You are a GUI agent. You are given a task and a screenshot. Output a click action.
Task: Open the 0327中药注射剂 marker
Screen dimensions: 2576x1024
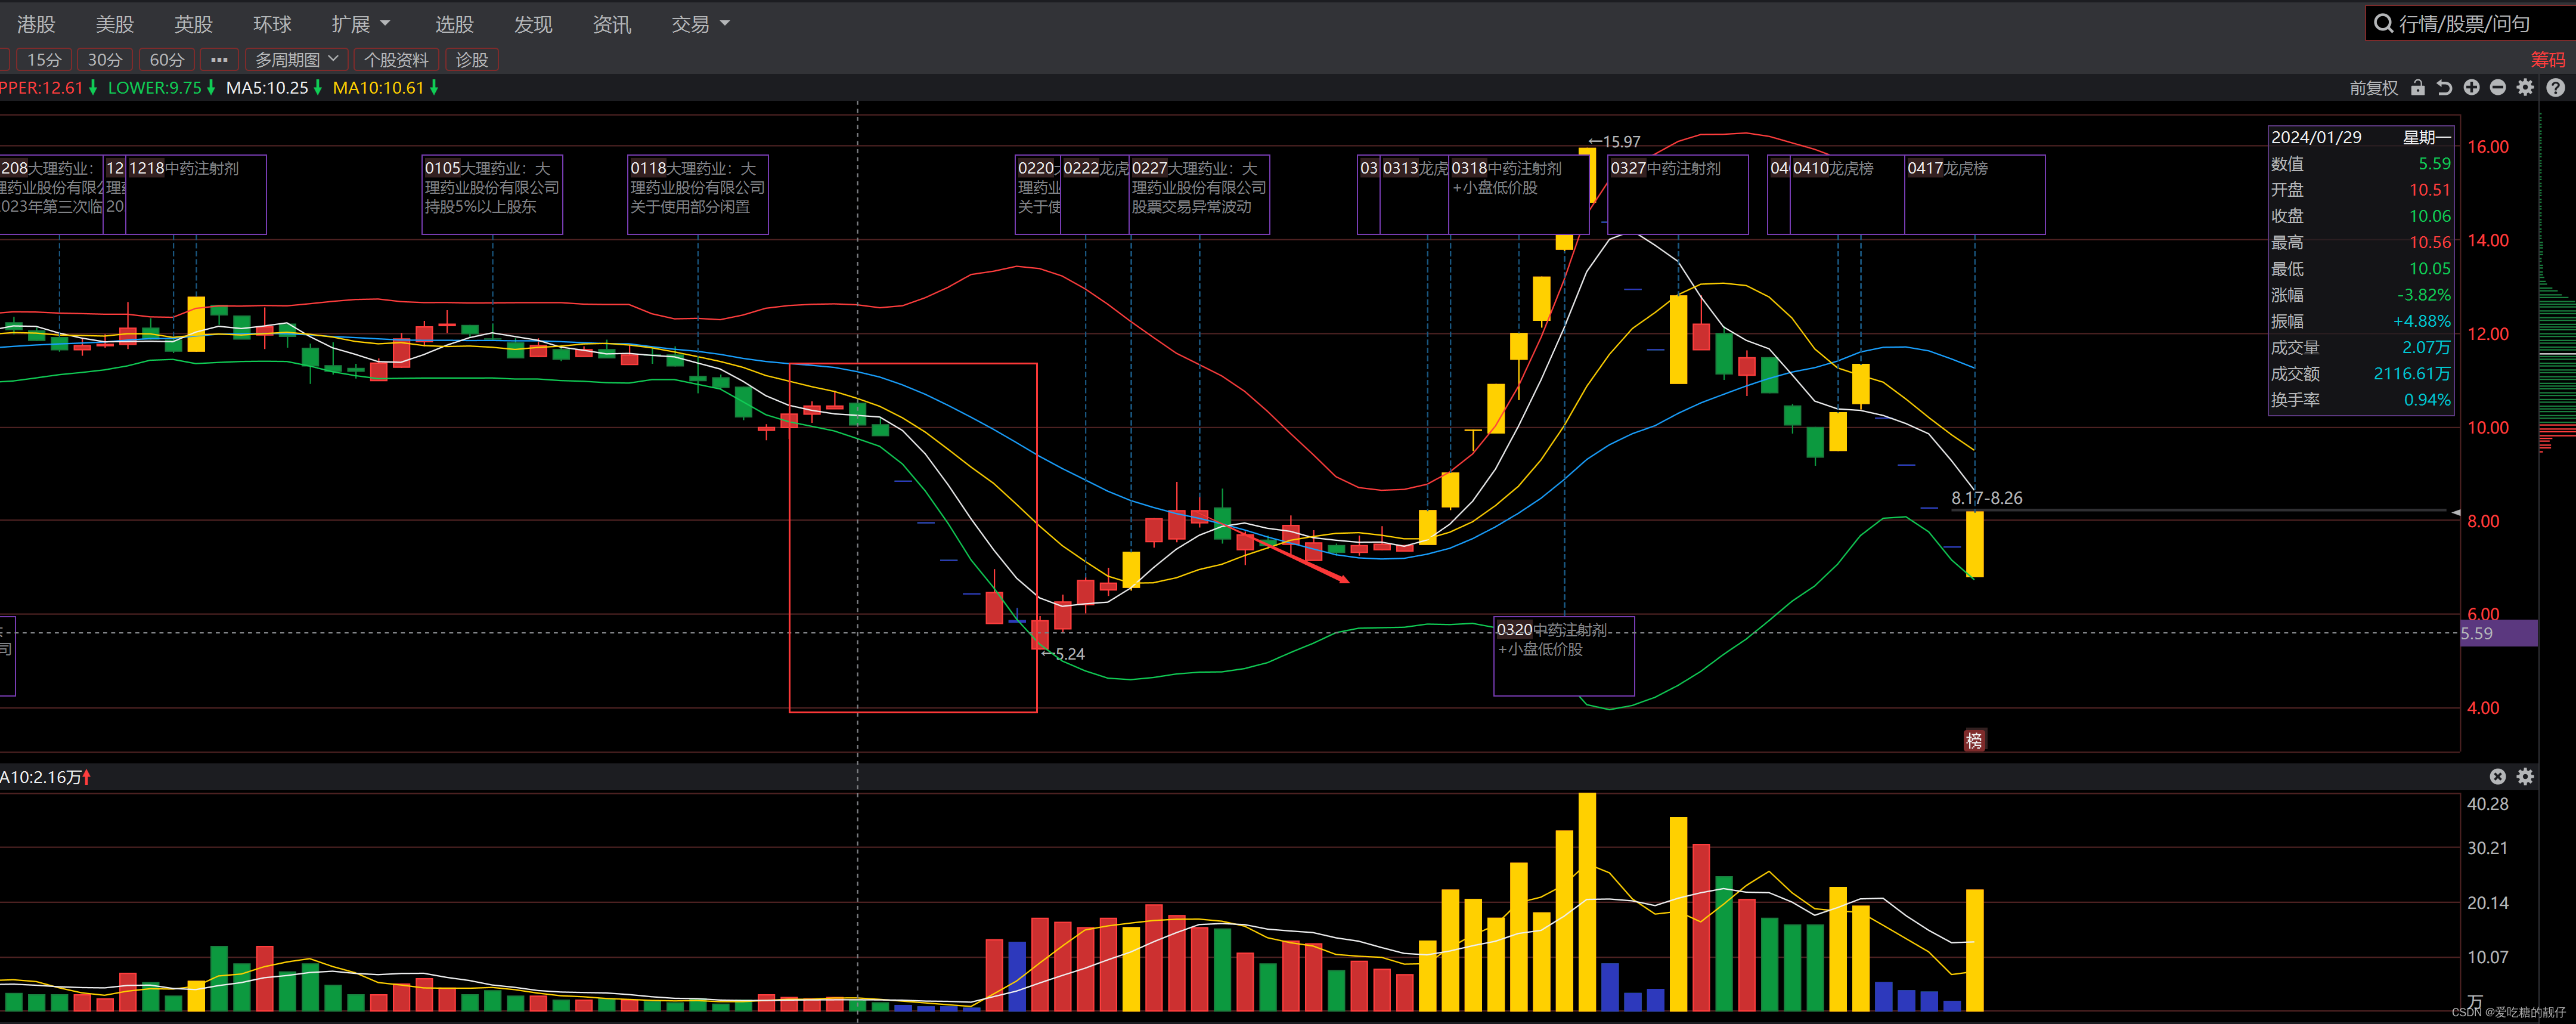[x=1678, y=194]
